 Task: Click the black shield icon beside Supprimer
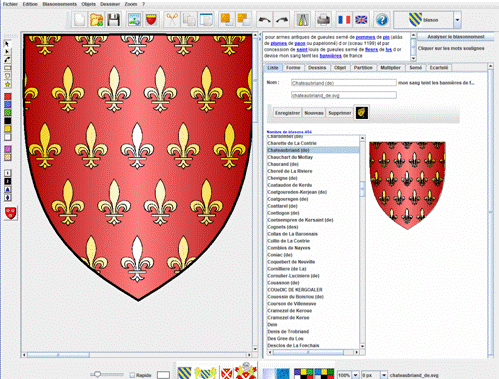(362, 113)
